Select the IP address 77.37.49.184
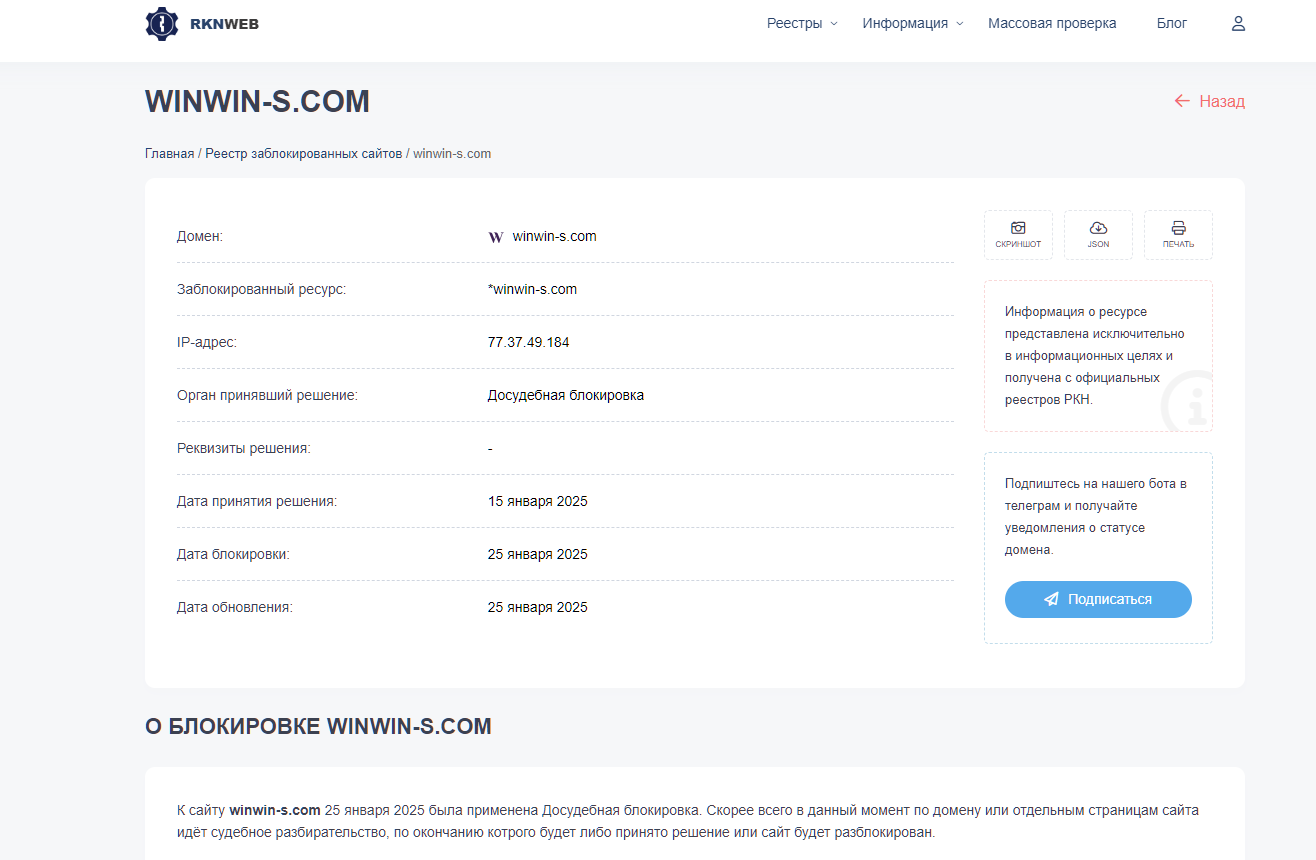The image size is (1316, 860). coord(529,342)
